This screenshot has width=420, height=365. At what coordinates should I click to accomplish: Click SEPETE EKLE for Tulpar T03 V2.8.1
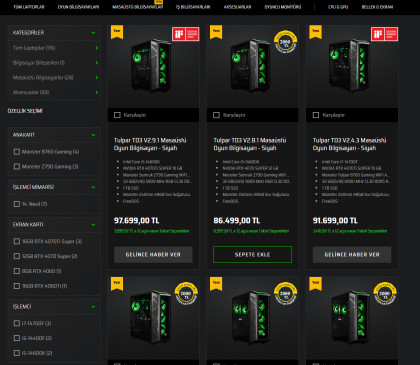[252, 255]
